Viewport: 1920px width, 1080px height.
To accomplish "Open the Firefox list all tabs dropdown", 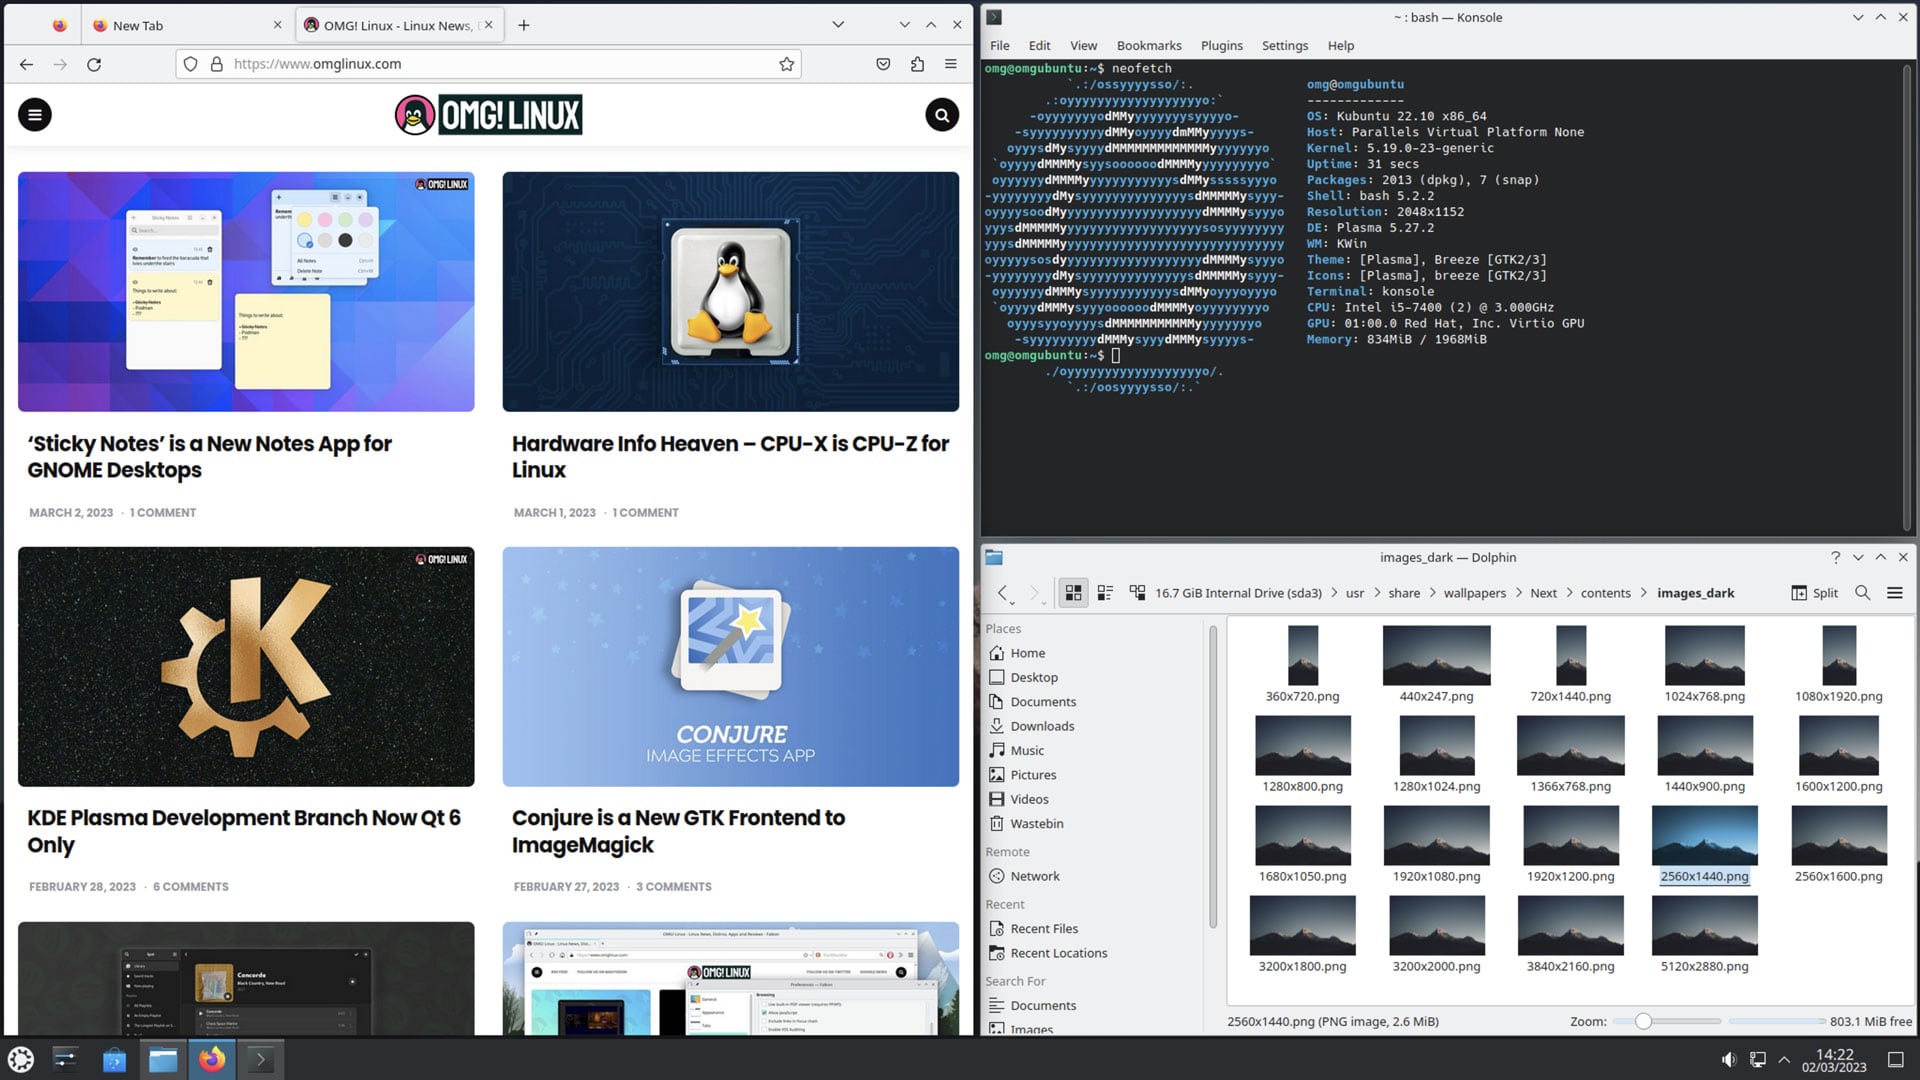I will click(x=838, y=25).
